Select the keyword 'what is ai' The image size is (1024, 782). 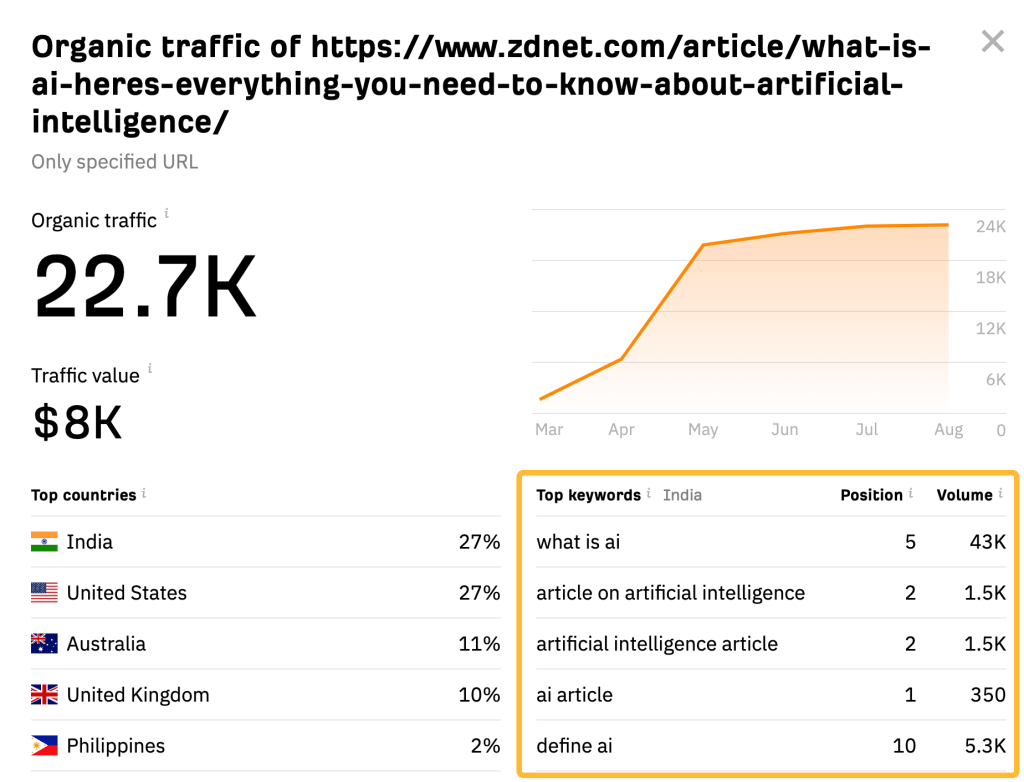577,541
